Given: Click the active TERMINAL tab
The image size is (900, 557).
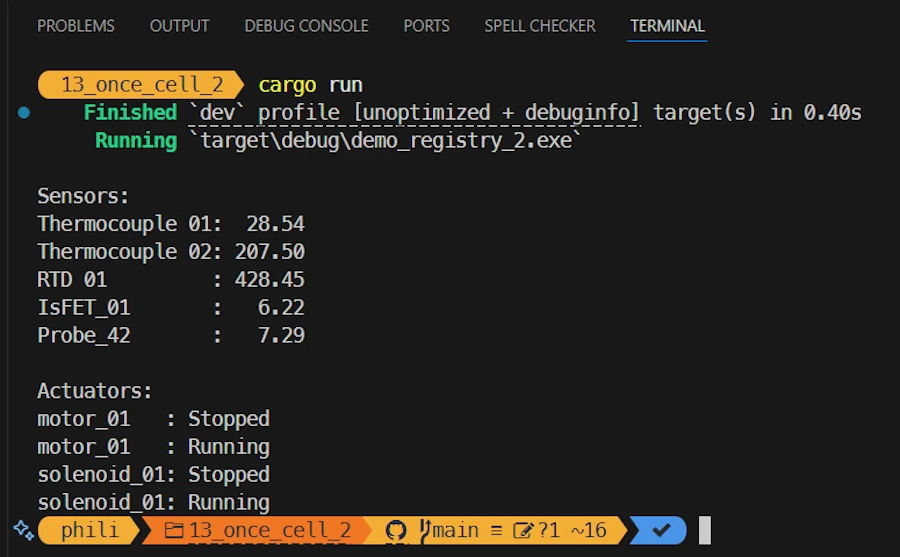Looking at the screenshot, I should [667, 26].
